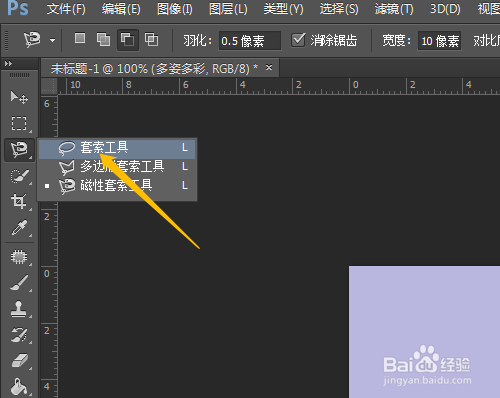500x398 pixels.
Task: Click the 羽化 feather input field
Action: 249,41
